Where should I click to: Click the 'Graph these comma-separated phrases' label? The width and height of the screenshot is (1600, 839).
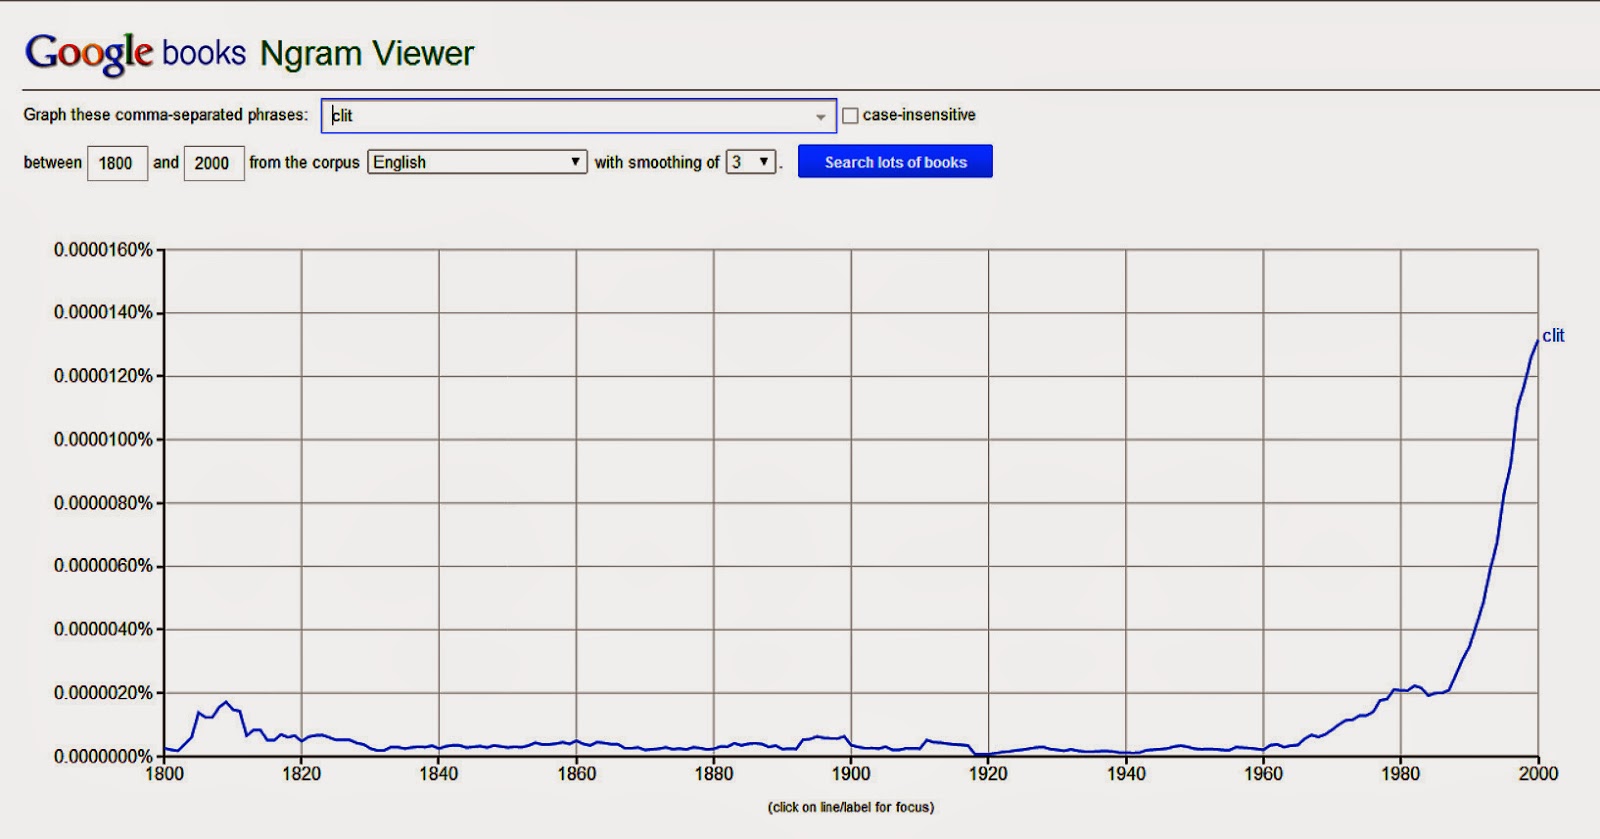(x=166, y=115)
